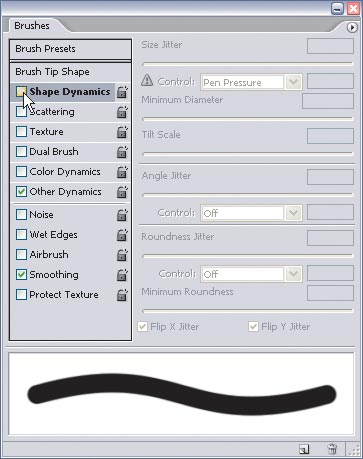
Task: Toggle the Dual Brush lock icon
Action: (x=122, y=152)
